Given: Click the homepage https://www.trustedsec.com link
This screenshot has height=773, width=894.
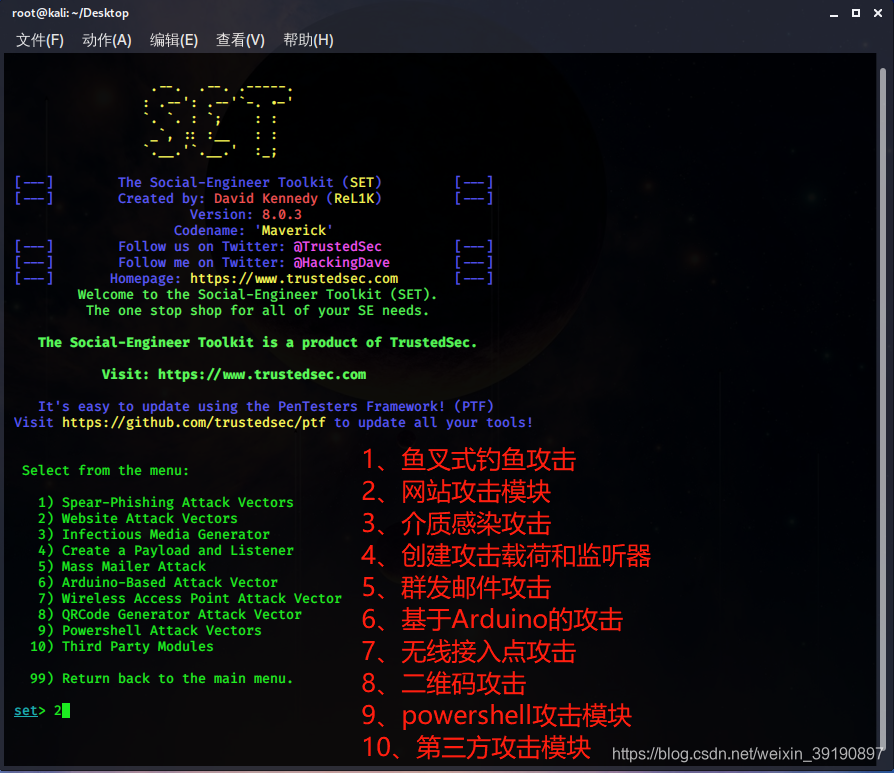Looking at the screenshot, I should click(x=294, y=279).
